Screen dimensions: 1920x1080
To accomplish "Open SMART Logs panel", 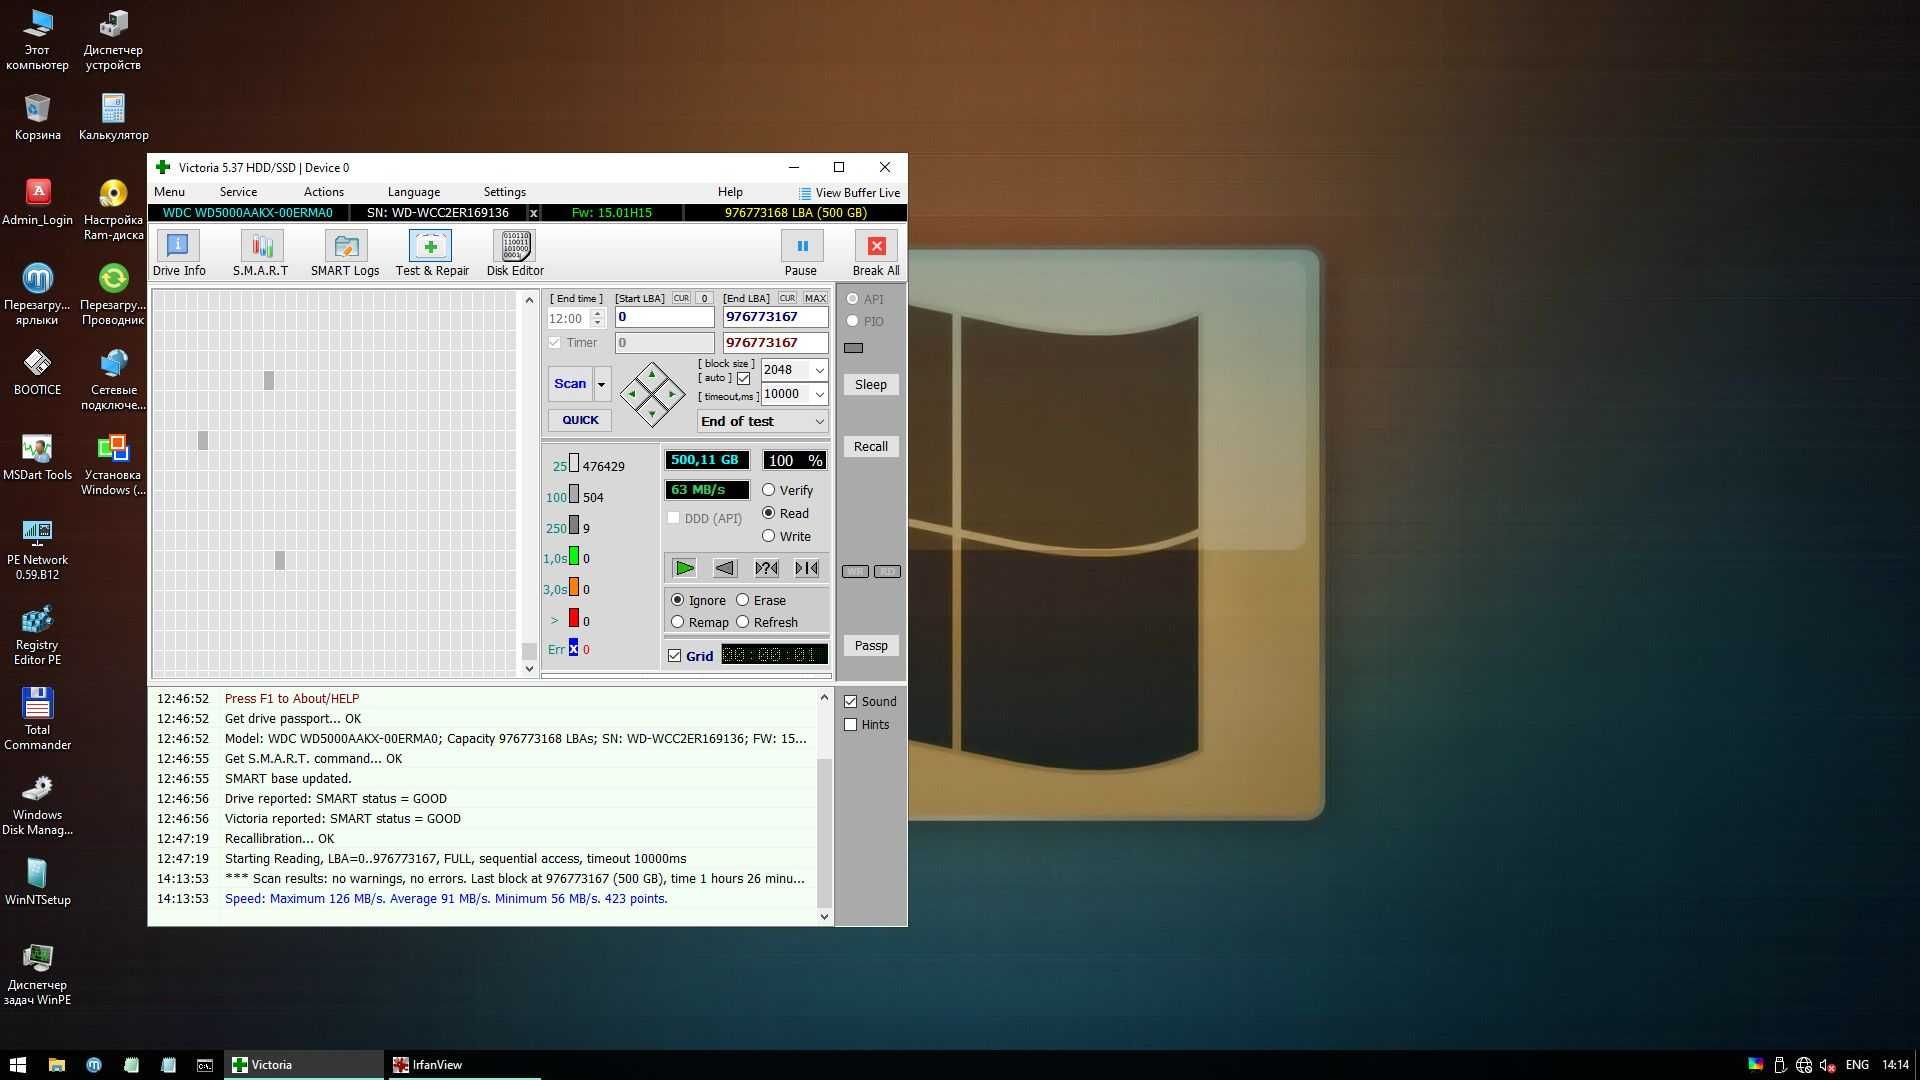I will click(345, 253).
